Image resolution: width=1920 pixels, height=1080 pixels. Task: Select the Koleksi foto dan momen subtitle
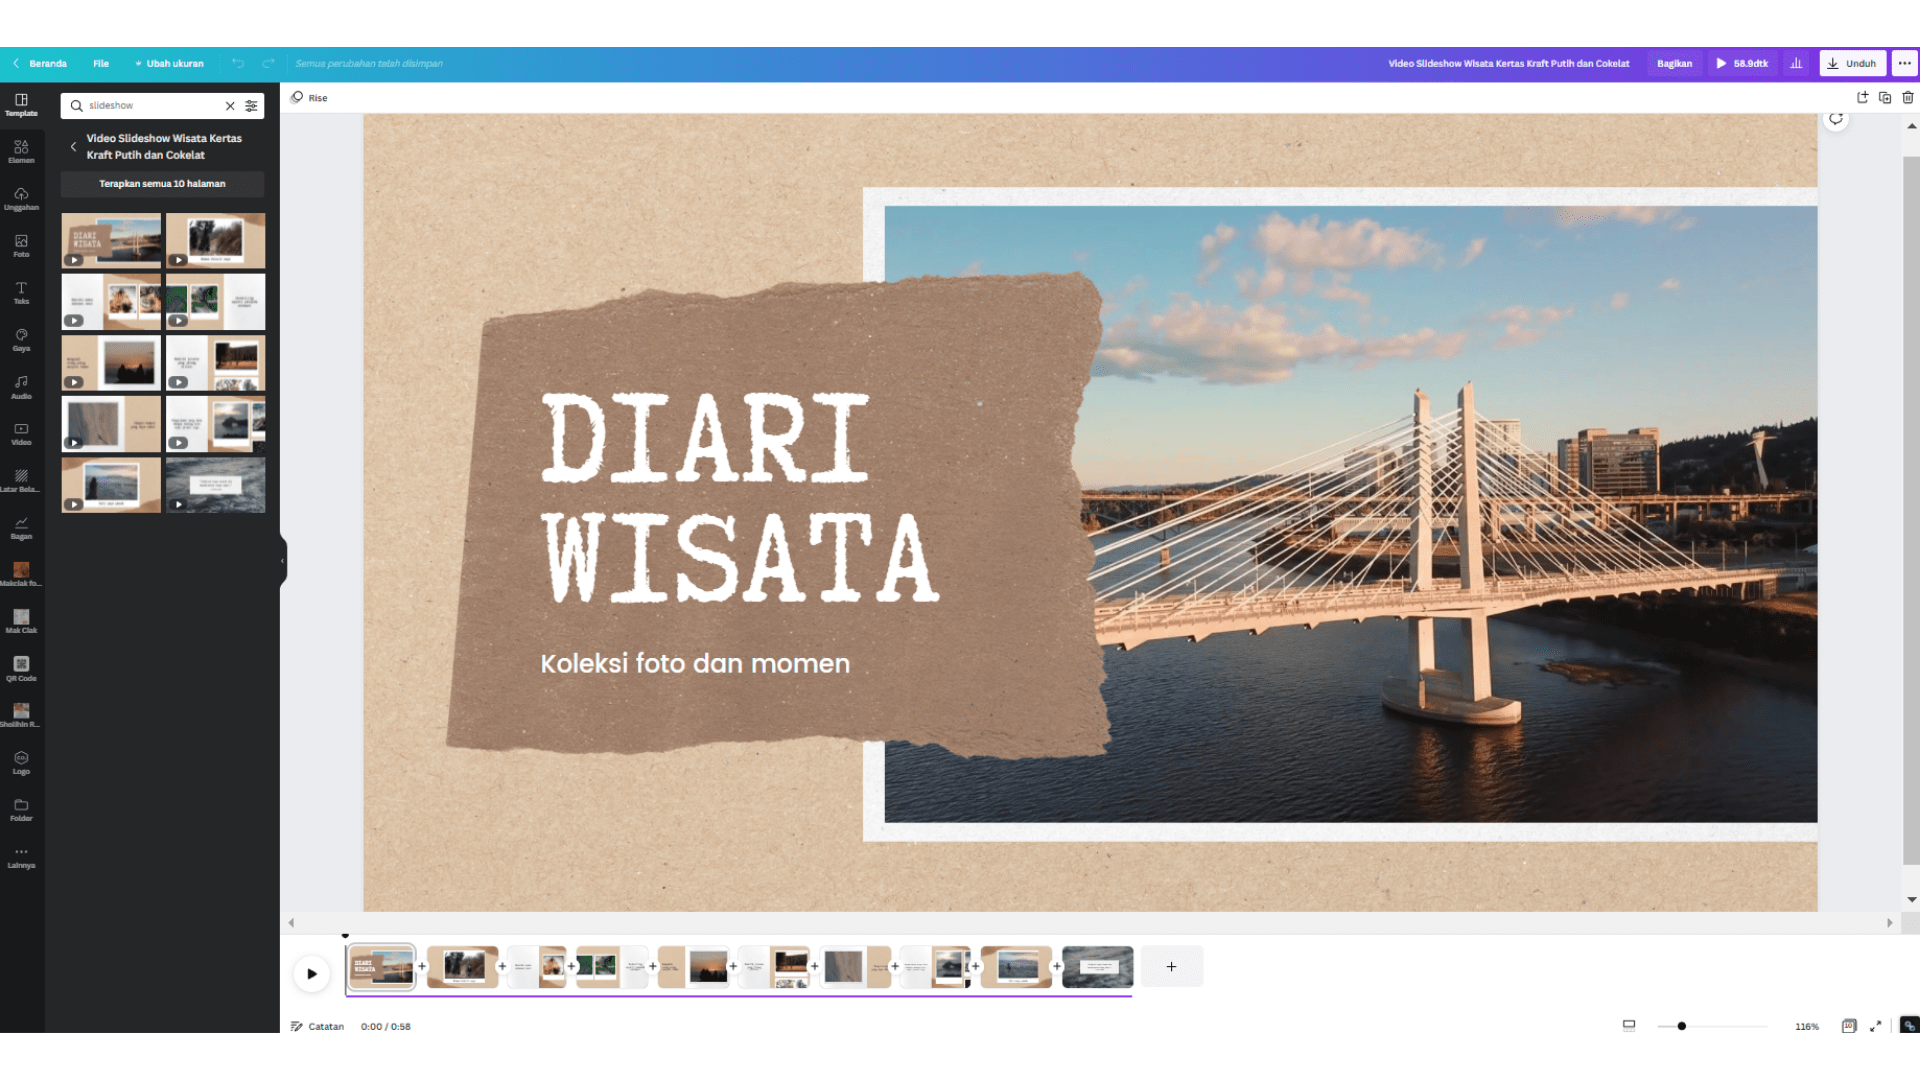(x=695, y=664)
